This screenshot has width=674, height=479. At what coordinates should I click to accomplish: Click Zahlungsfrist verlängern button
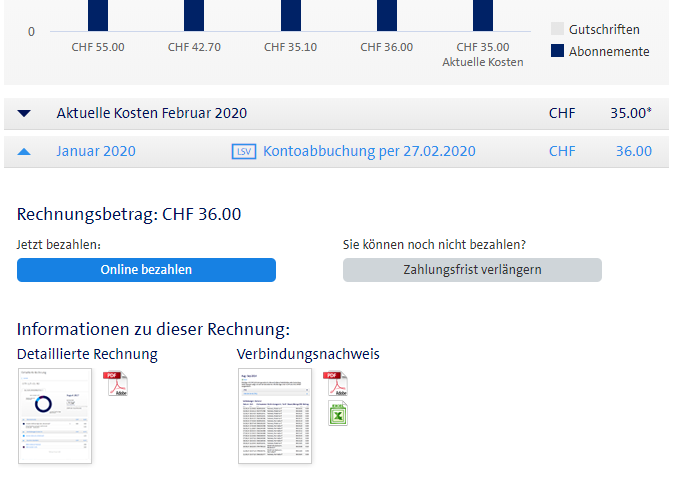[472, 270]
